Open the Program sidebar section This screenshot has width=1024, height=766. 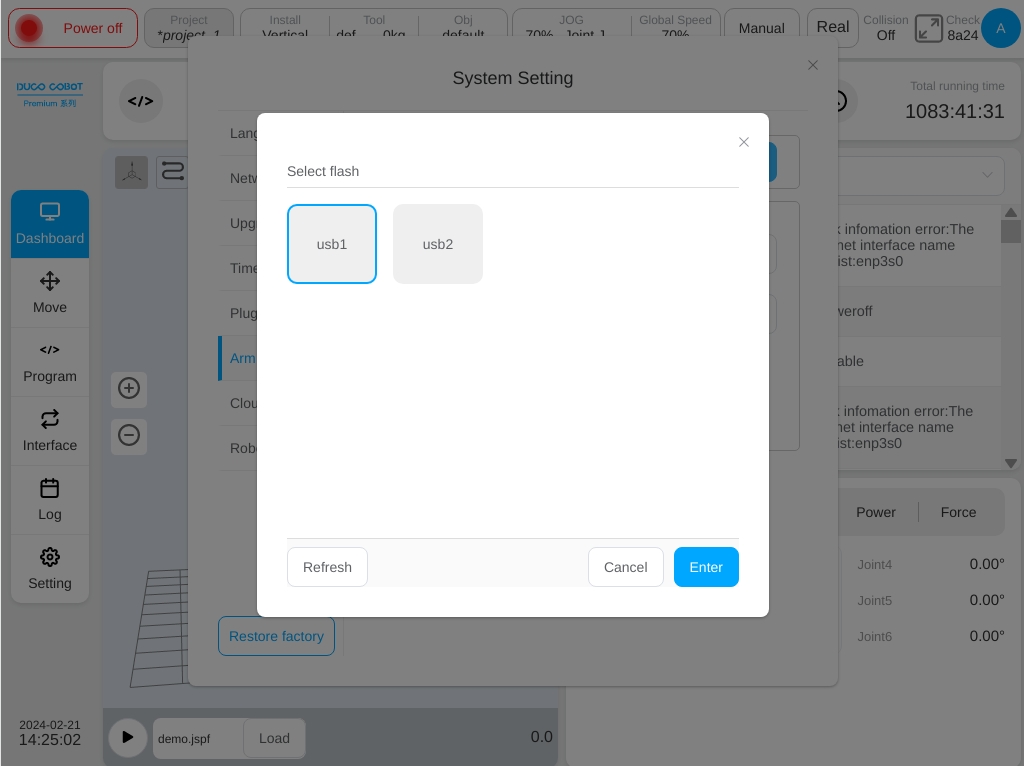[x=50, y=362]
